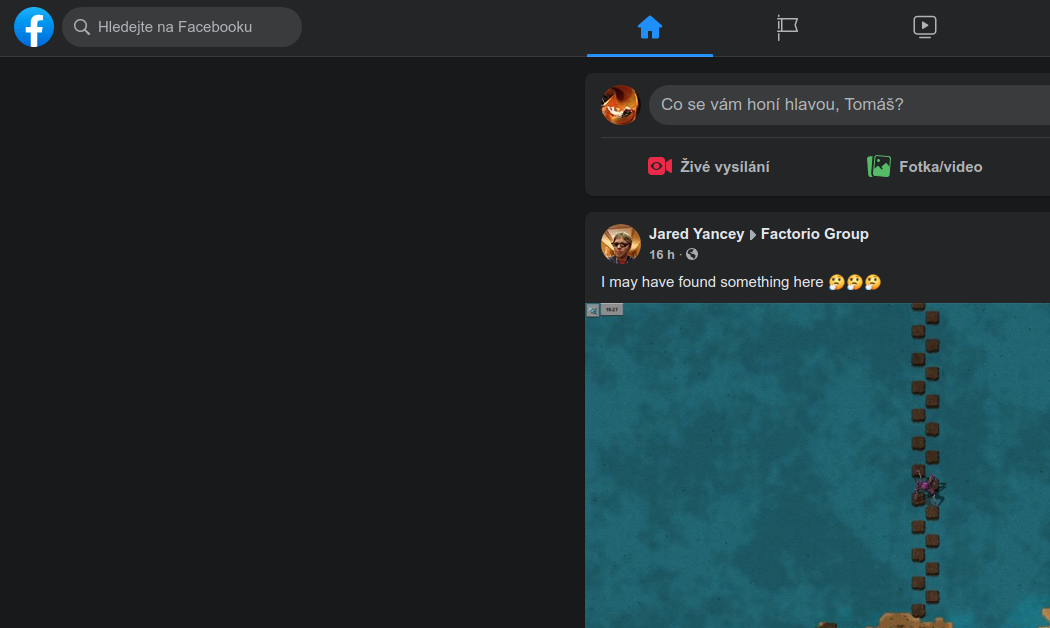Click the green Fotka/video photo icon
The width and height of the screenshot is (1050, 628).
pos(879,166)
